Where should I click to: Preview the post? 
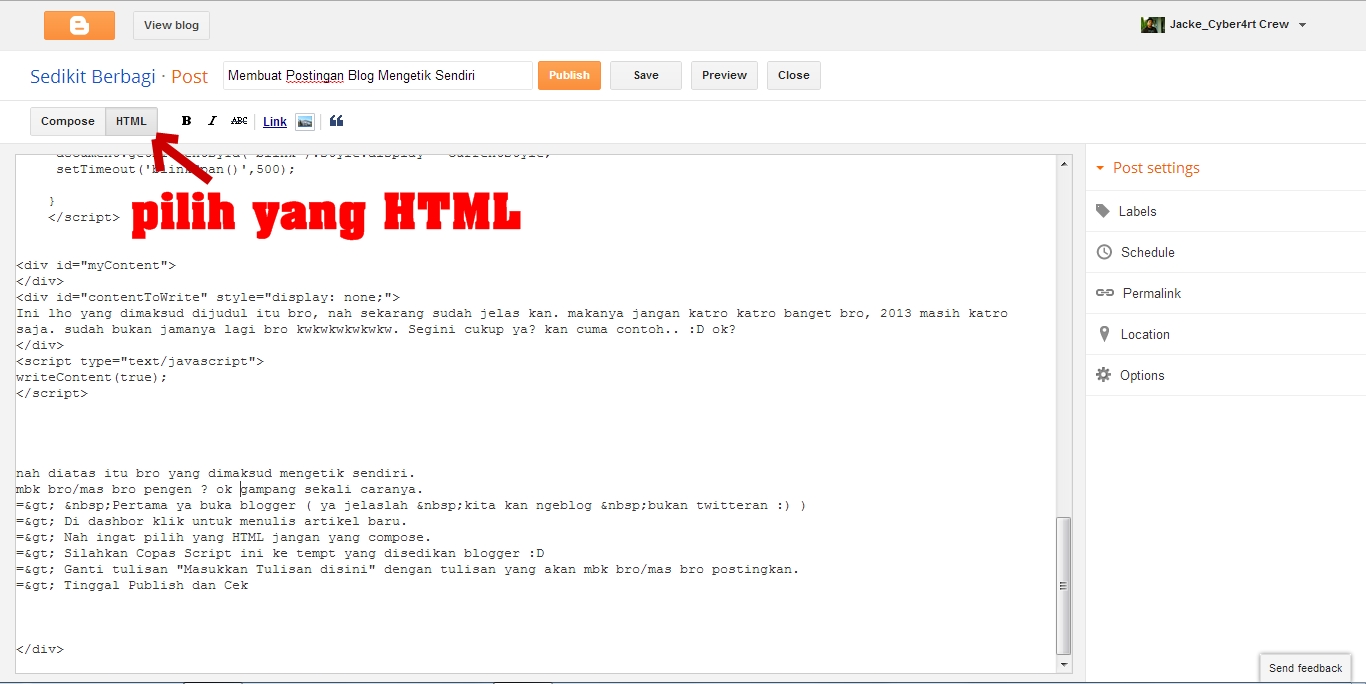click(x=724, y=75)
